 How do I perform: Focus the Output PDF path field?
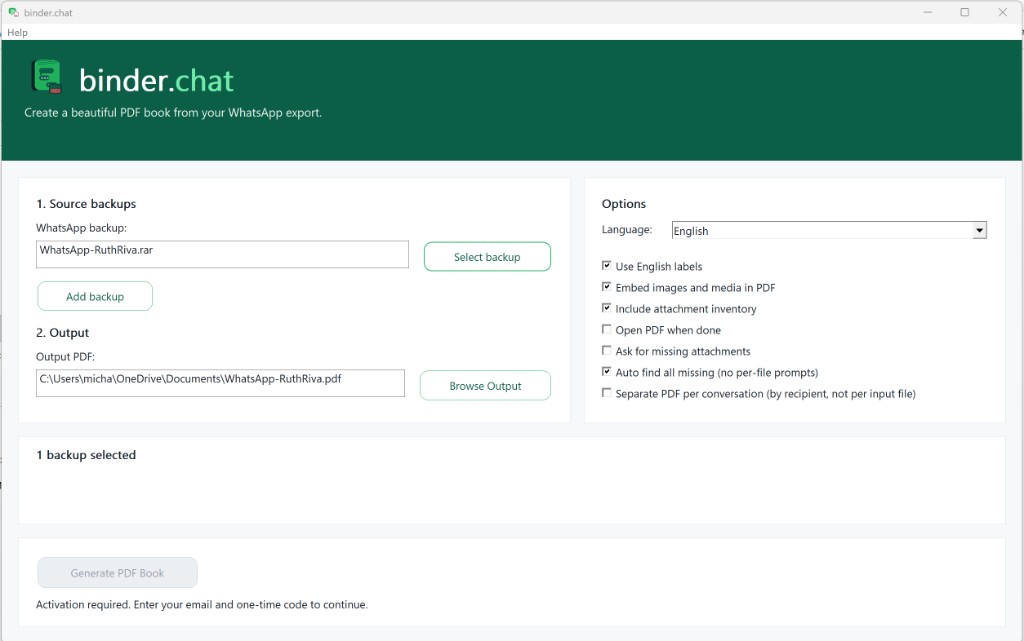tap(220, 383)
